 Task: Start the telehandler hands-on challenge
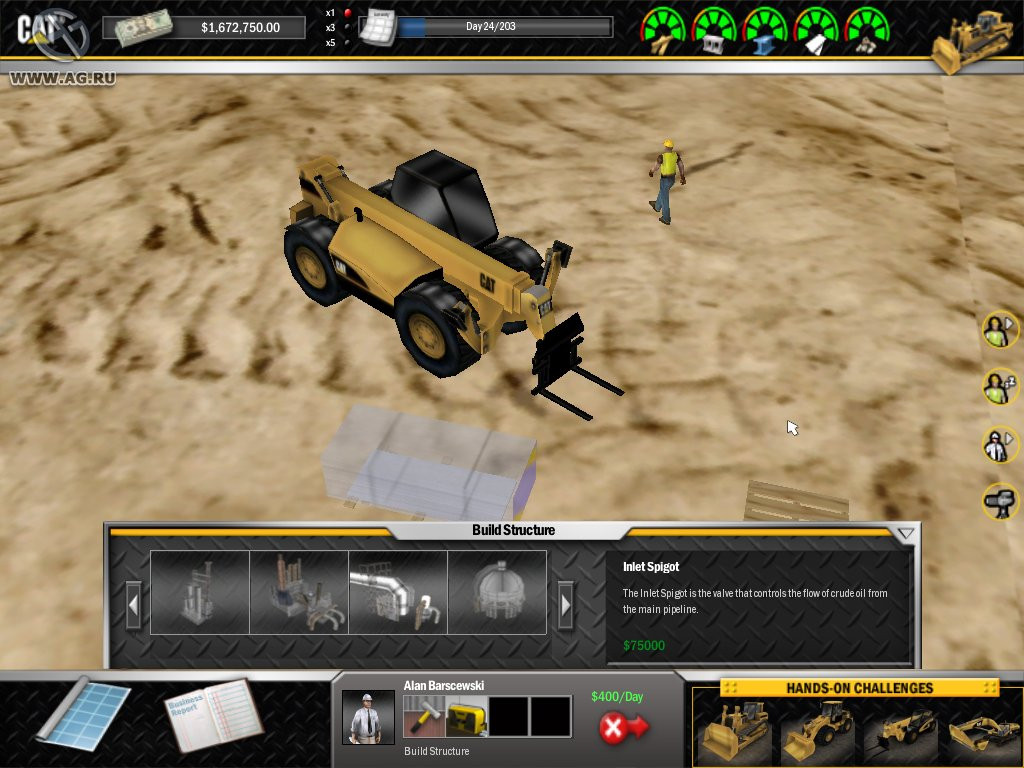(901, 730)
